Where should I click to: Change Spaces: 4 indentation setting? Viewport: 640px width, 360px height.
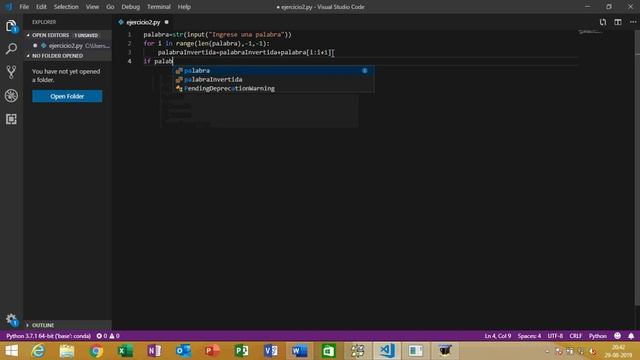pos(529,336)
